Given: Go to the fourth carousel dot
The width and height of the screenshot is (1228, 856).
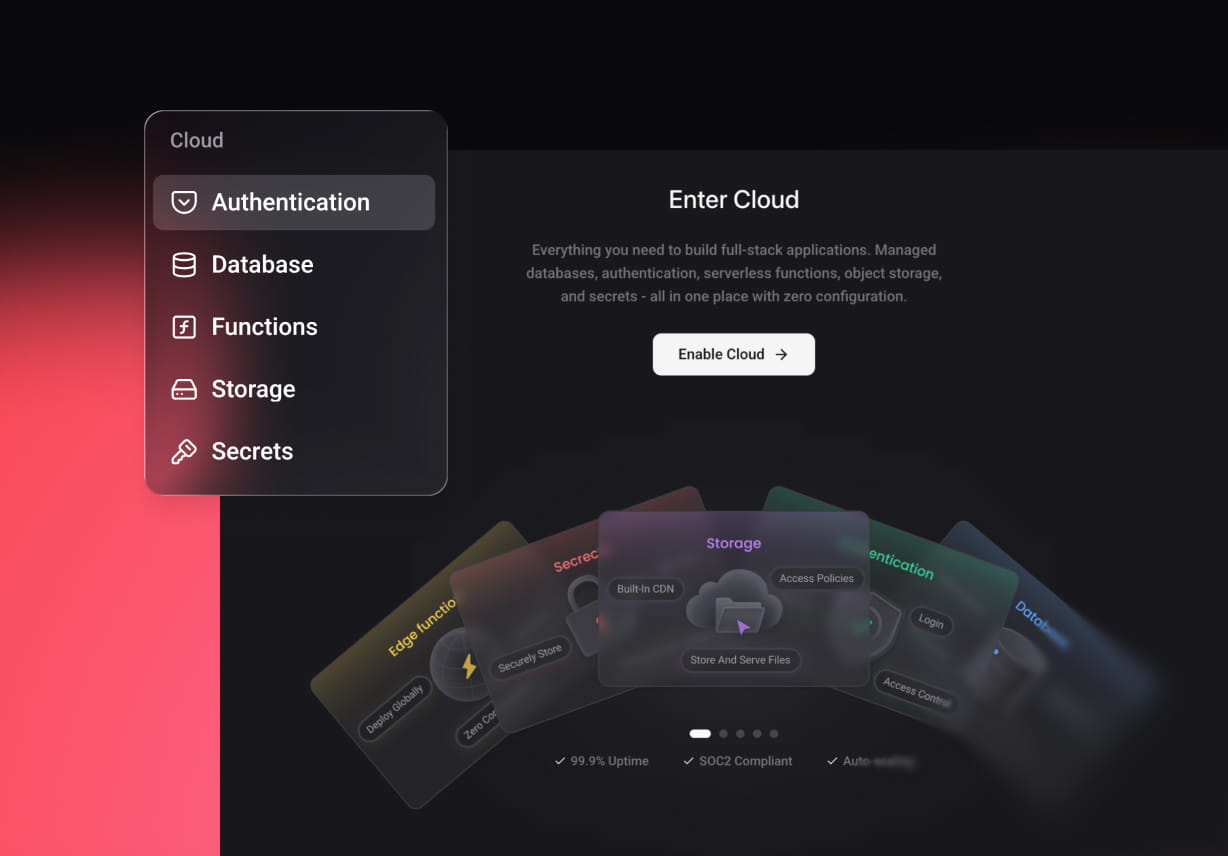Looking at the screenshot, I should [757, 734].
